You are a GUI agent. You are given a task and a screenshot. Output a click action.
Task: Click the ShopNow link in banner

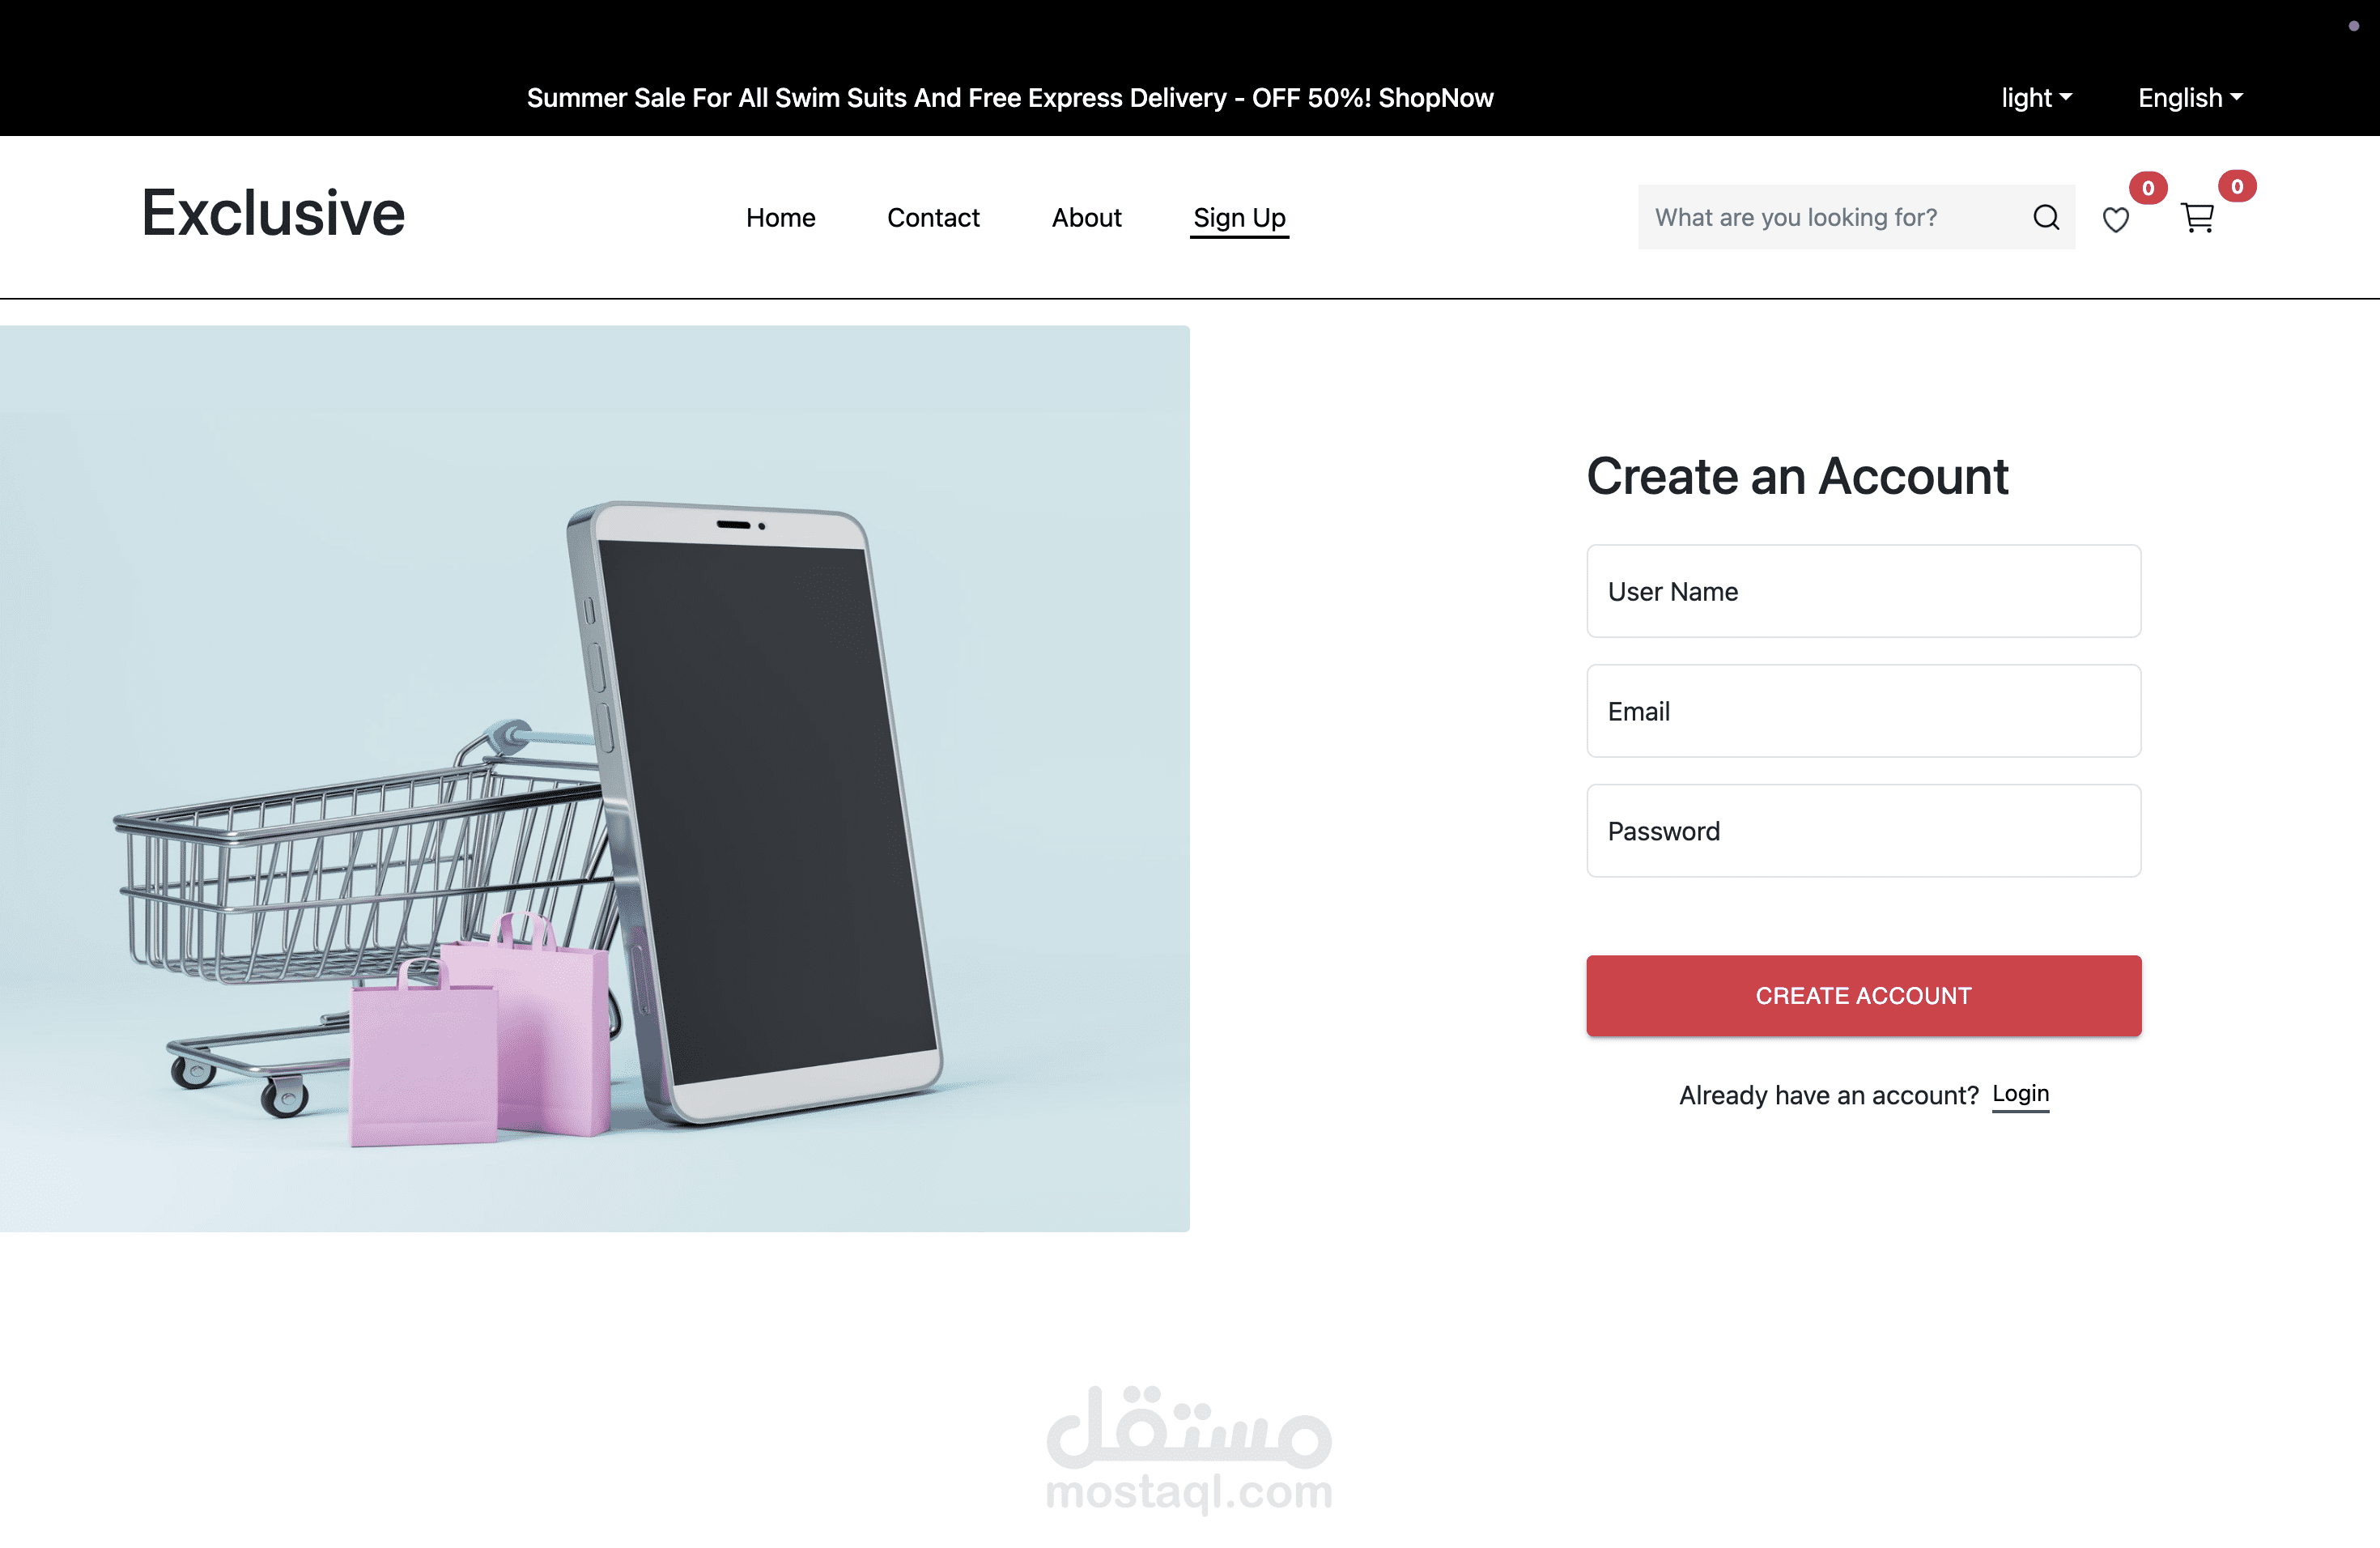point(1436,98)
